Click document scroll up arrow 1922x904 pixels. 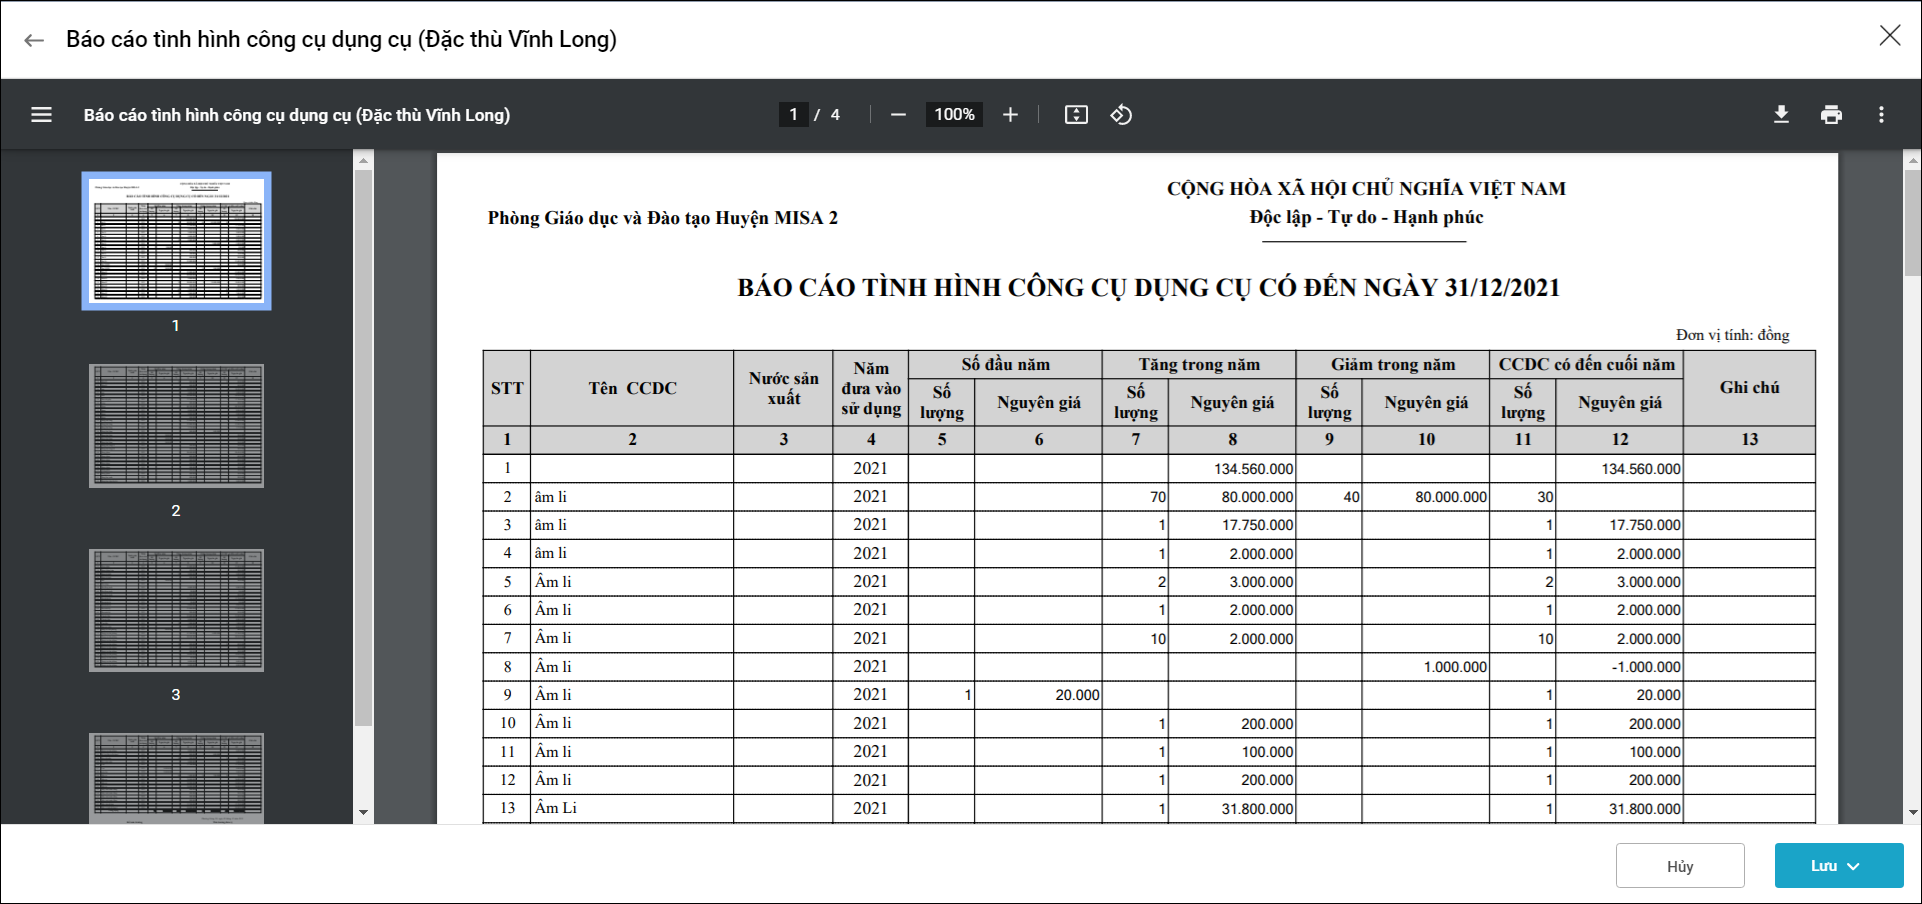(x=1912, y=160)
